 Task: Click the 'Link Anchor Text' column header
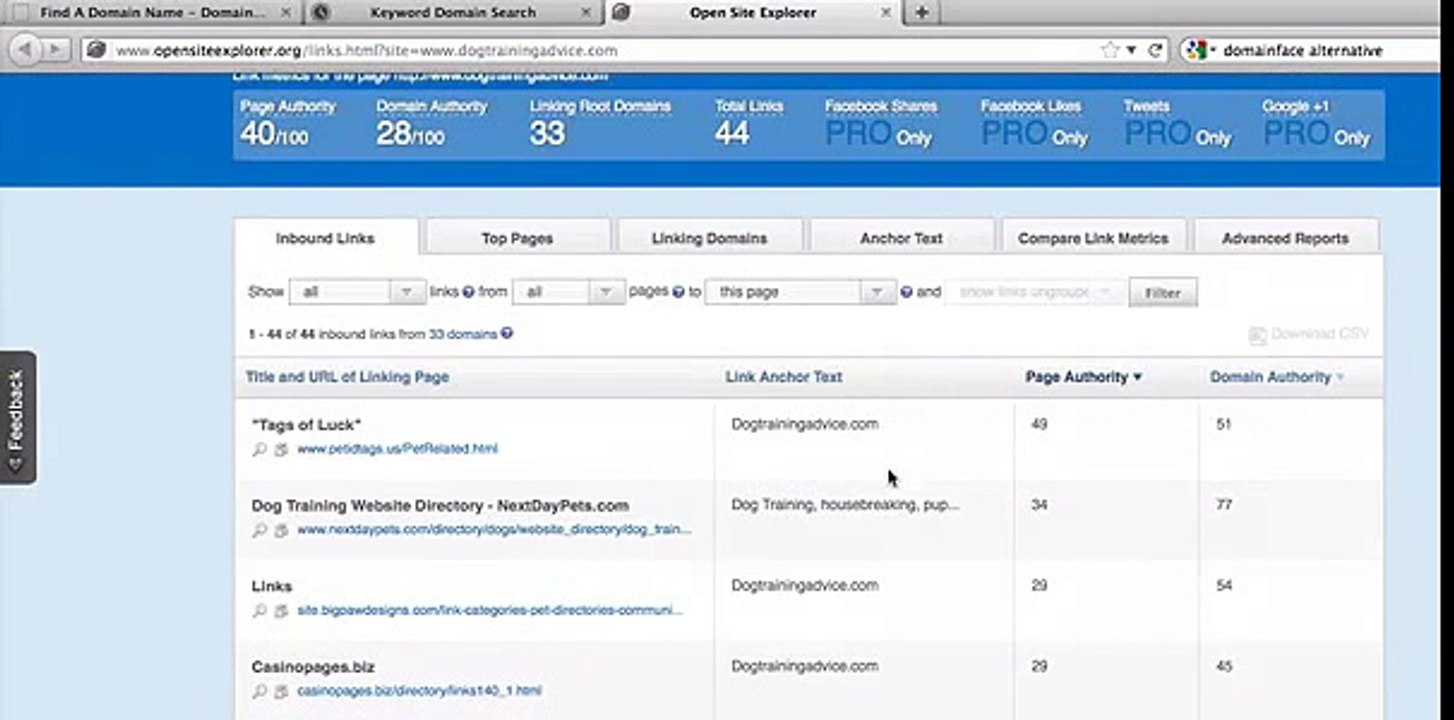click(x=784, y=377)
